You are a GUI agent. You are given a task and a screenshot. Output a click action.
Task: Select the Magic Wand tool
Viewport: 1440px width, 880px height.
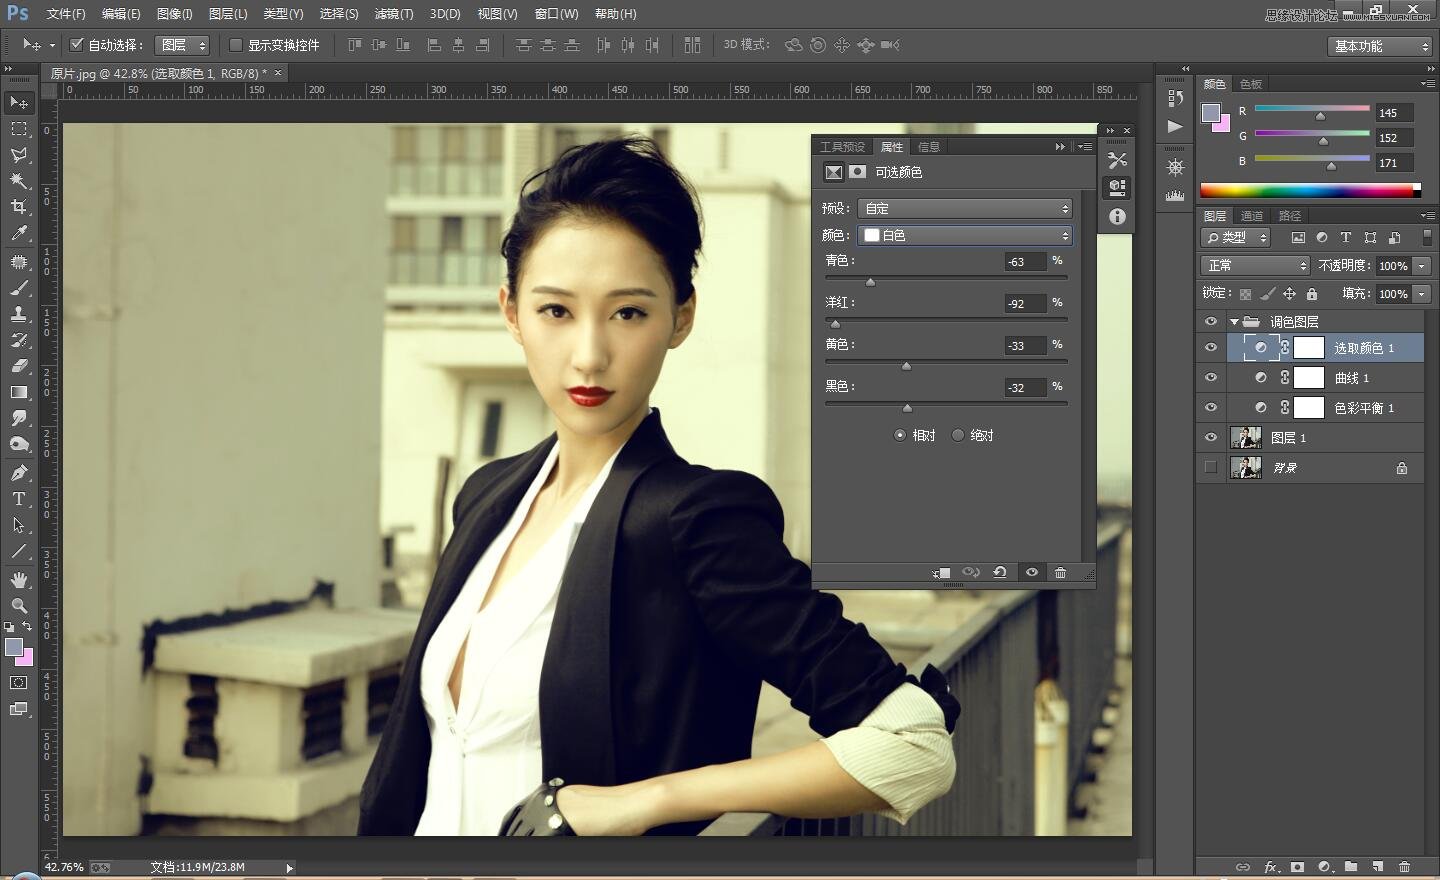click(x=18, y=181)
